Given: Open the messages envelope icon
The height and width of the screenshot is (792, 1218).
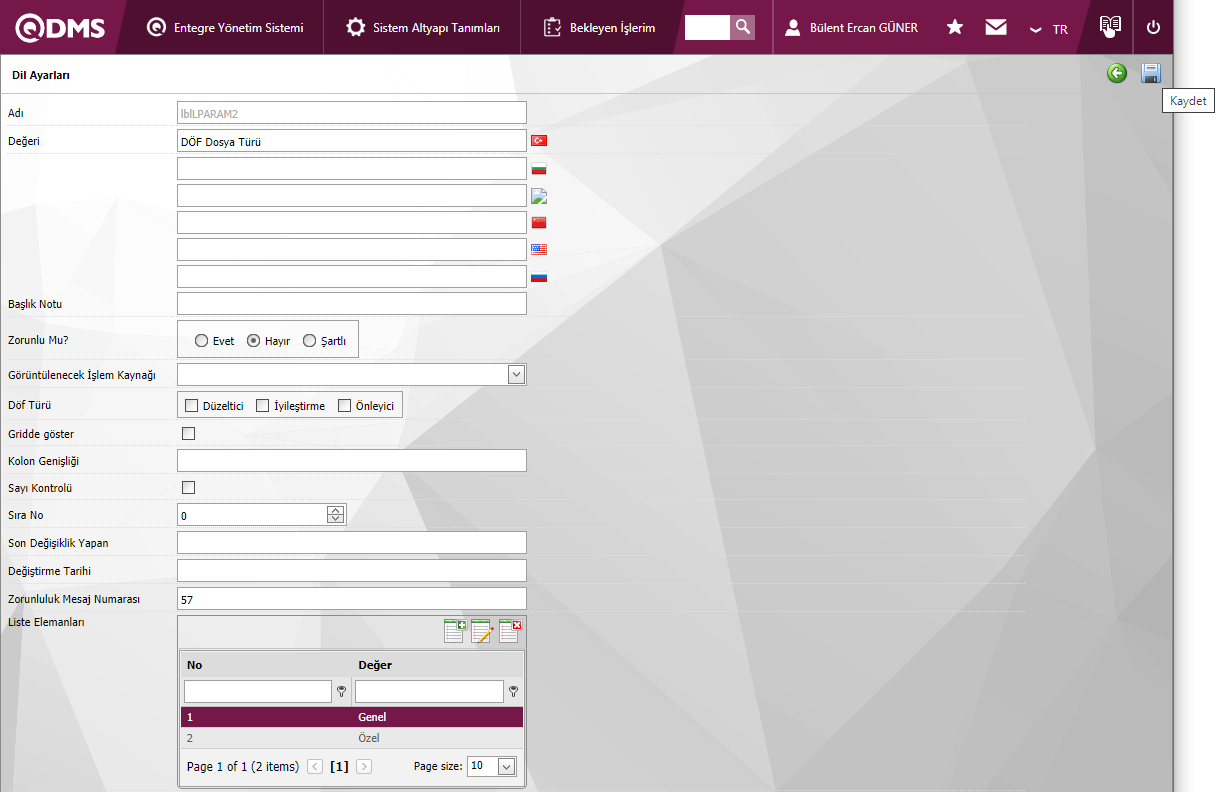Looking at the screenshot, I should coord(996,27).
